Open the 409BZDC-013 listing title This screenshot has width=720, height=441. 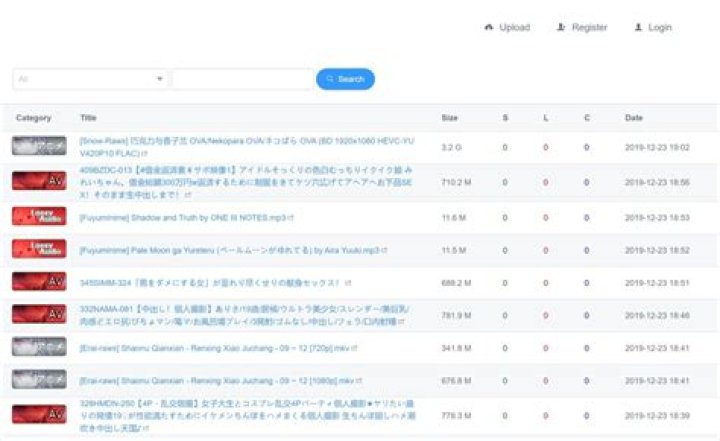click(246, 182)
